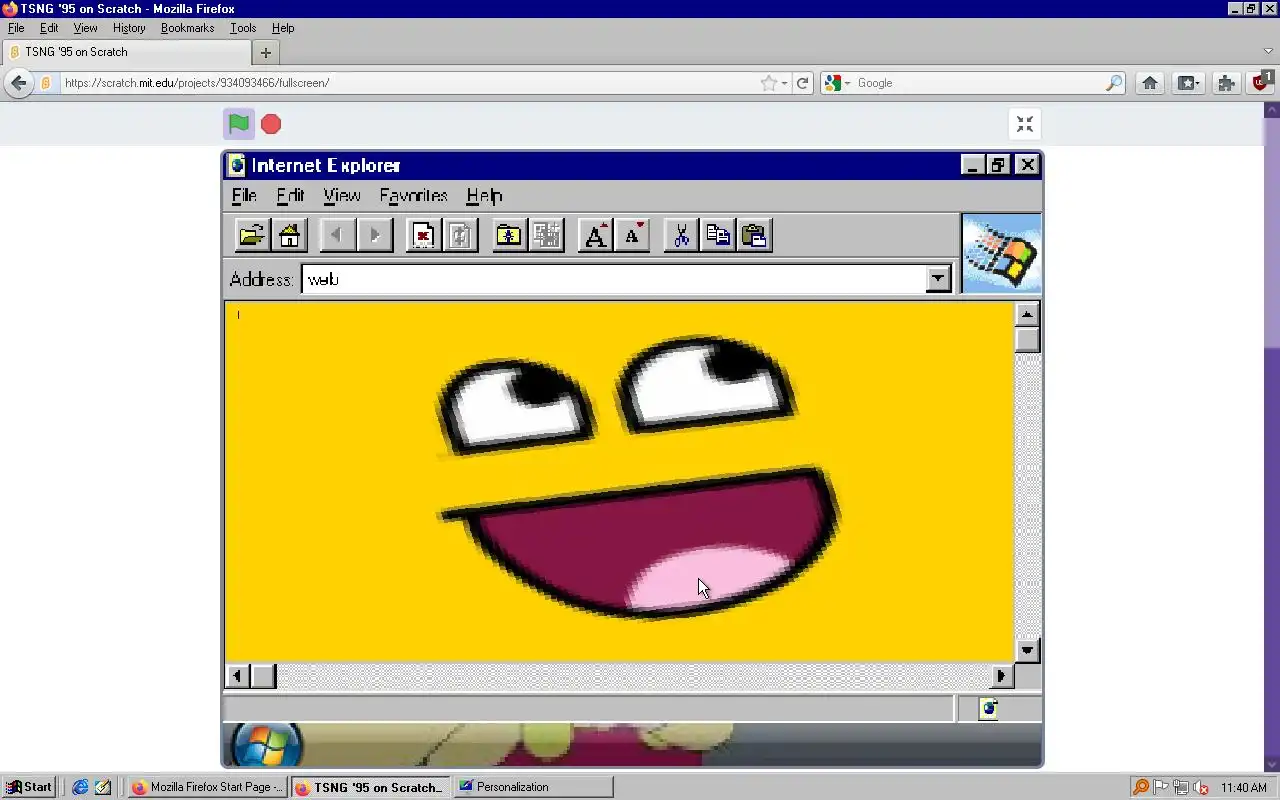Click the 11:40 AM clock

click(1244, 787)
